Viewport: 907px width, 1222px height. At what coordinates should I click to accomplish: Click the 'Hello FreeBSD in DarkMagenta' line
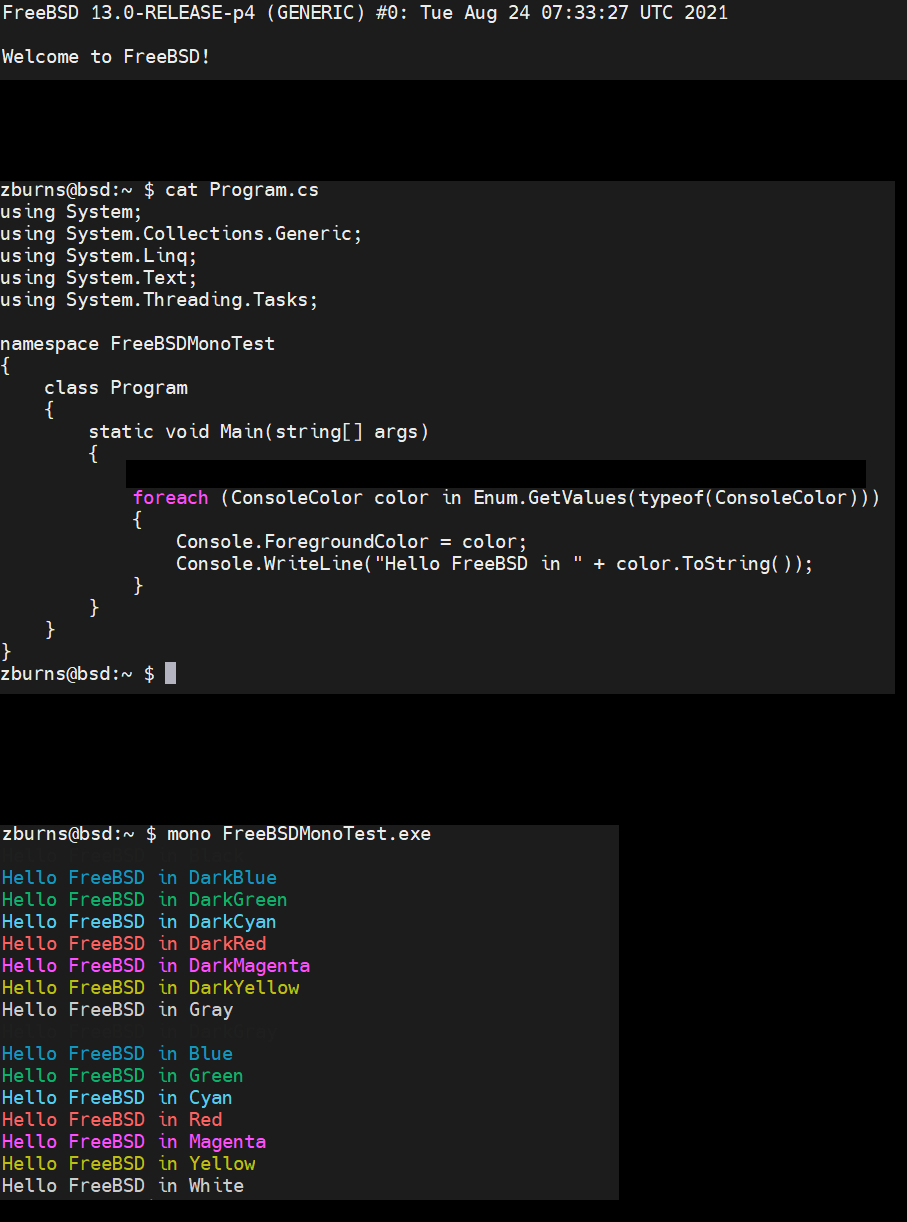tap(156, 966)
